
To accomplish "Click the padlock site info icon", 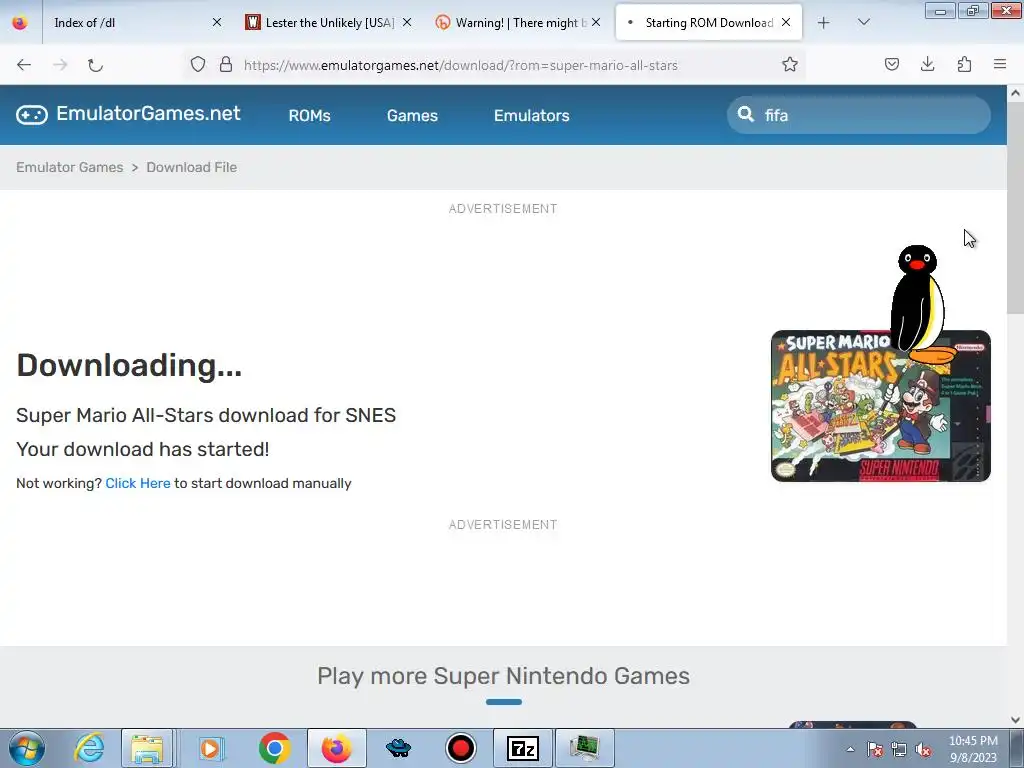I will (x=226, y=65).
